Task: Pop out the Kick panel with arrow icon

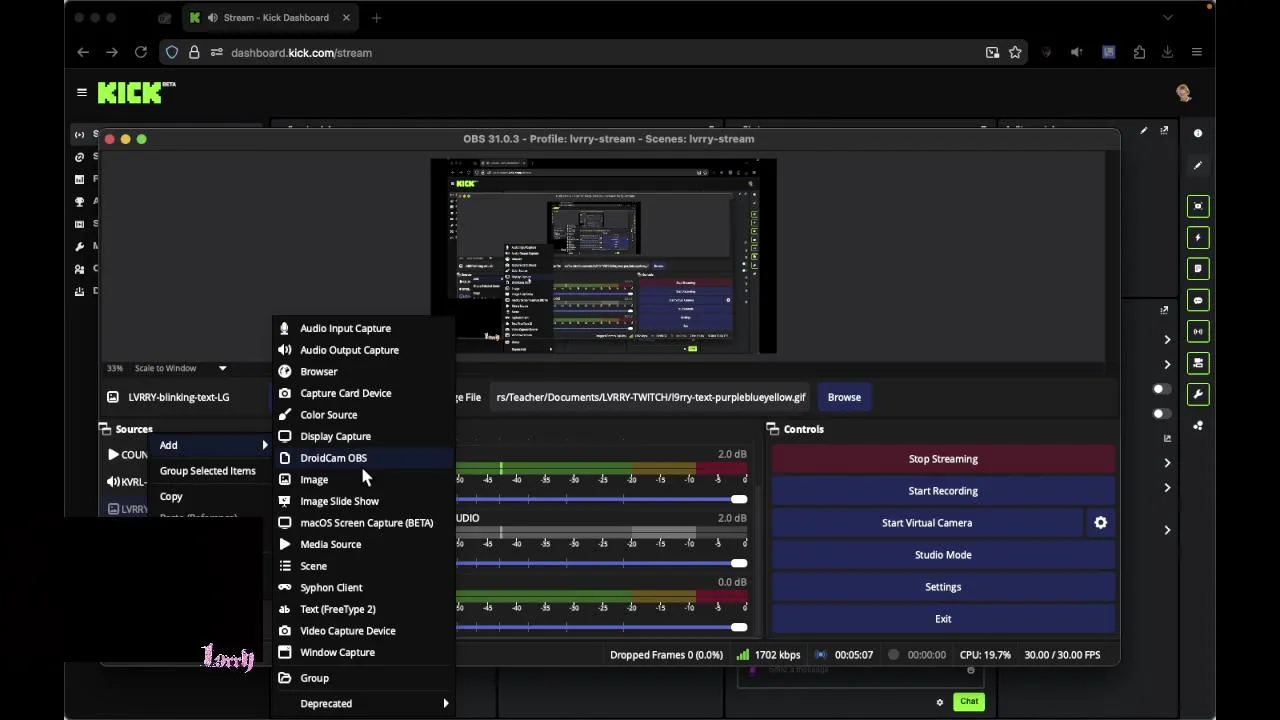Action: (x=1164, y=130)
